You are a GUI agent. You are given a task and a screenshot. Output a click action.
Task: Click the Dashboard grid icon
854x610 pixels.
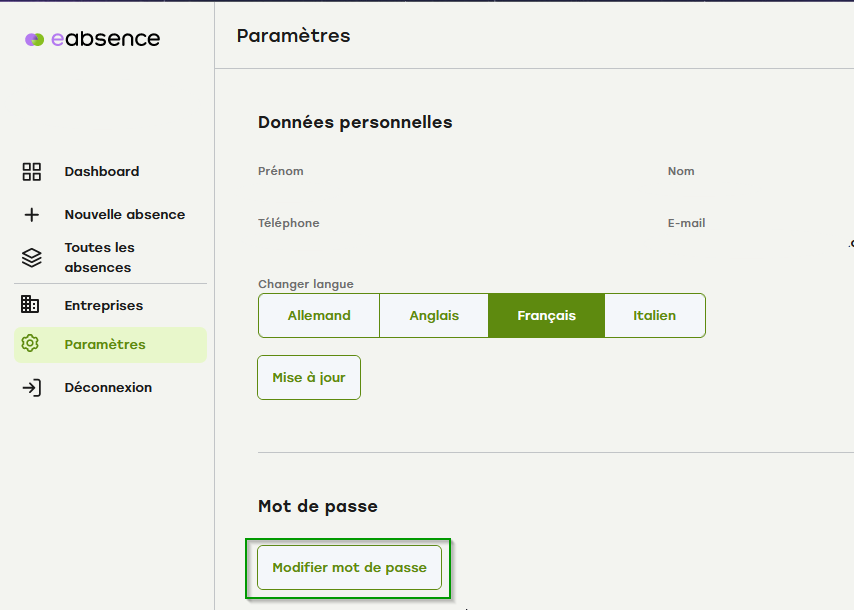32,171
